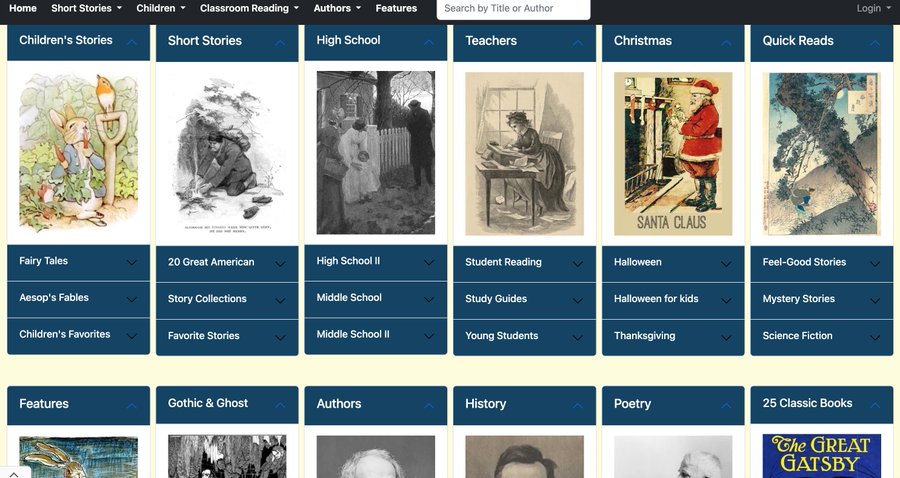This screenshot has width=900, height=478.
Task: Select Features in the navigation bar
Action: tap(396, 8)
